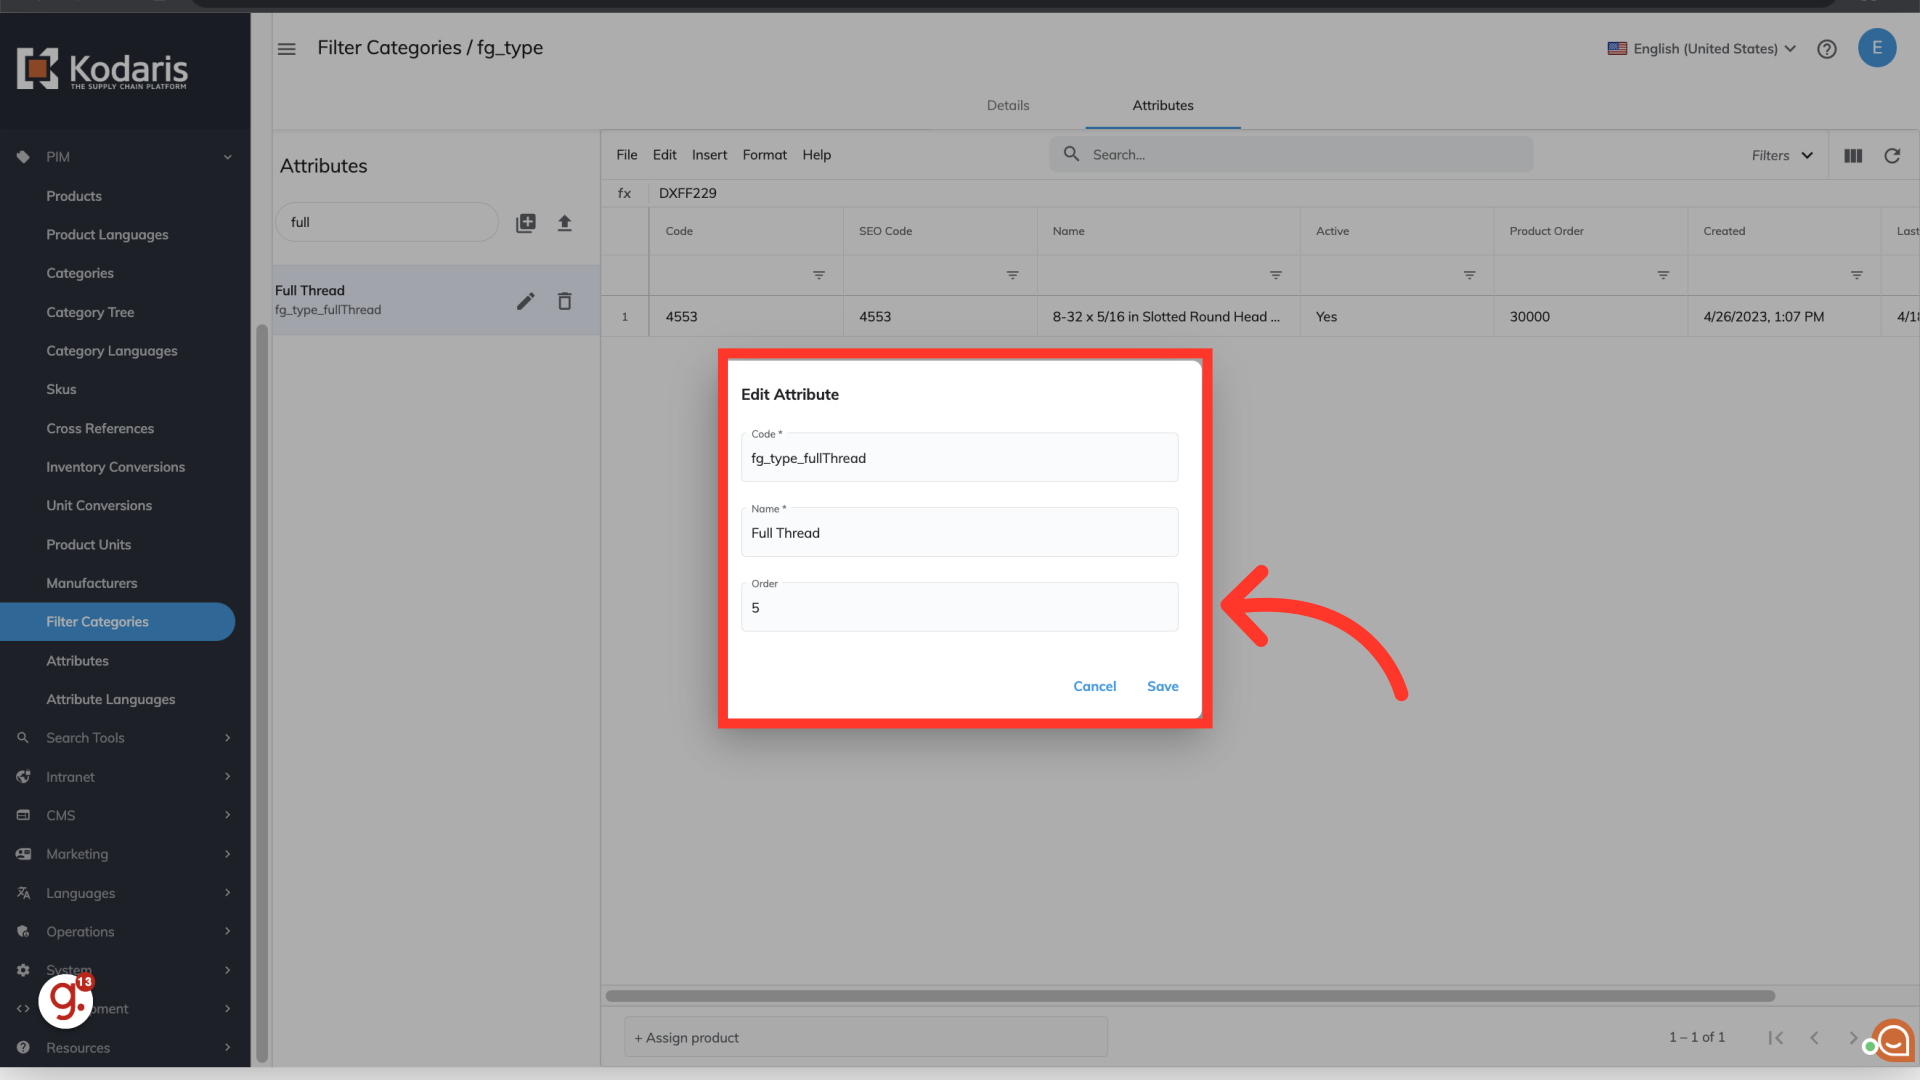Click the Code column filter icon

click(x=819, y=275)
